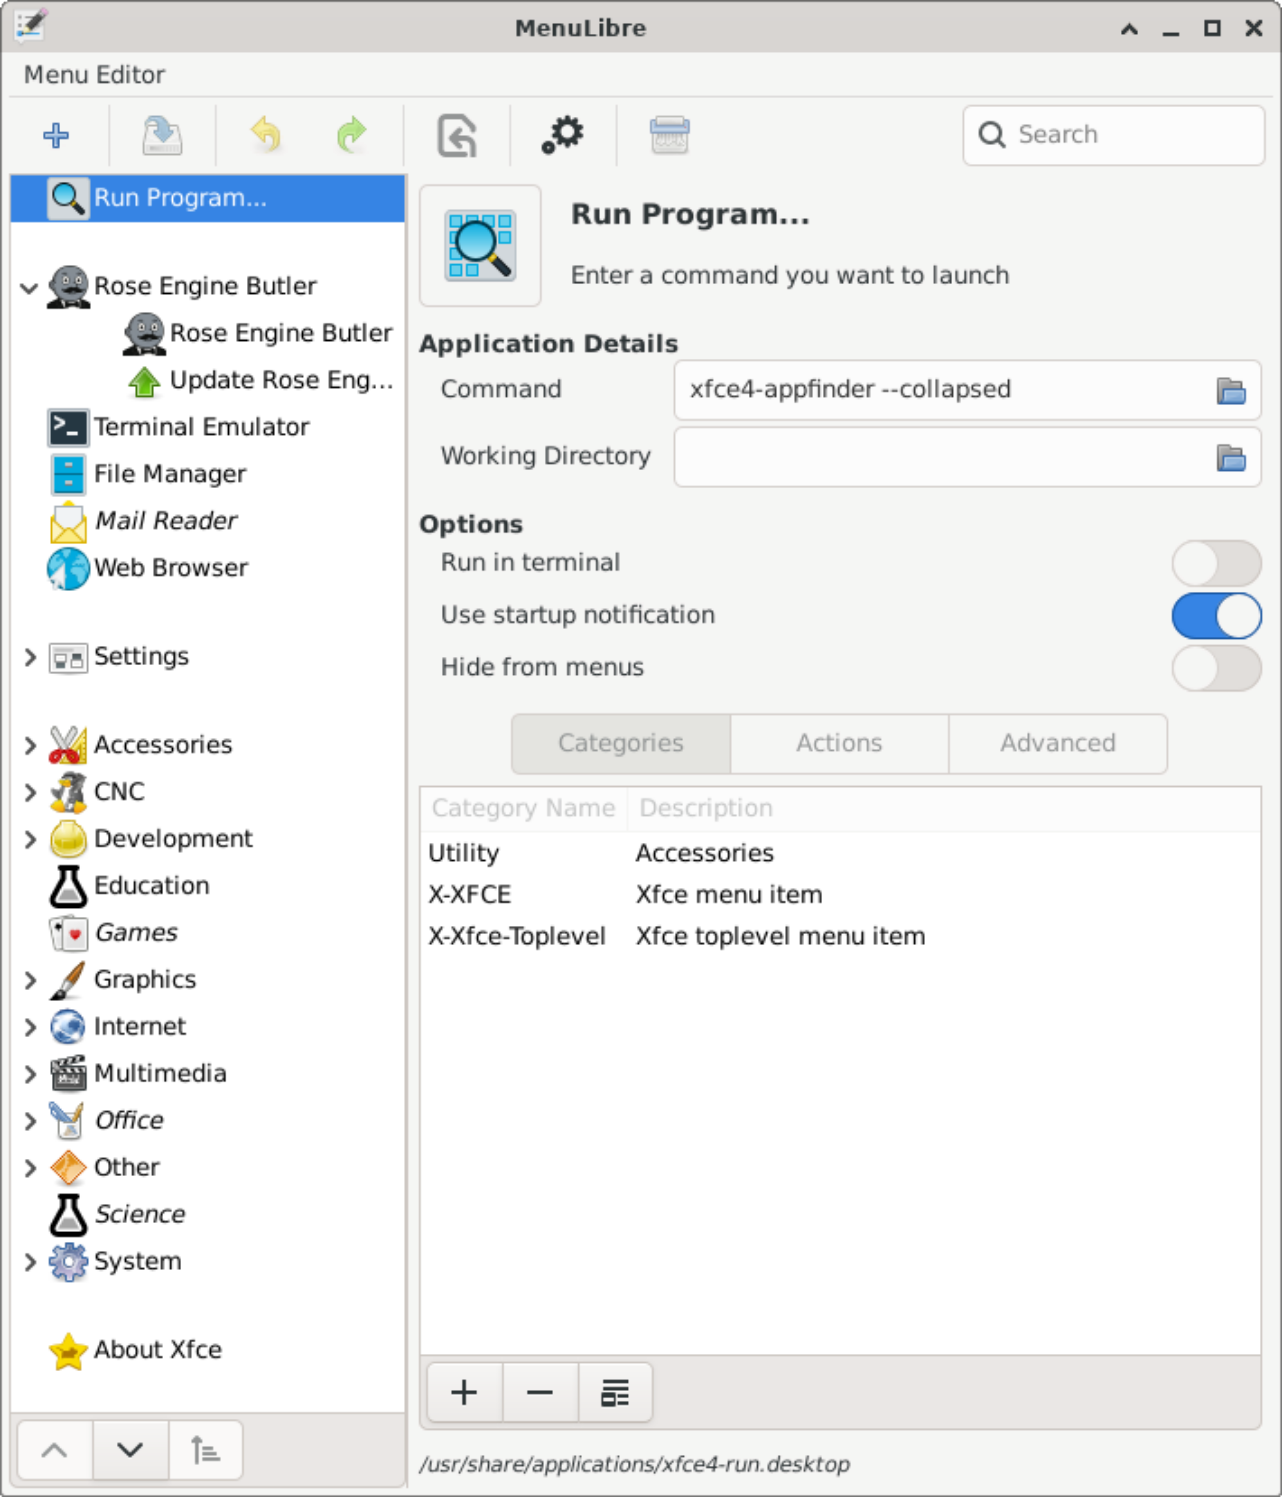Image resolution: width=1282 pixels, height=1497 pixels.
Task: Click the sort menu items icon
Action: click(206, 1450)
